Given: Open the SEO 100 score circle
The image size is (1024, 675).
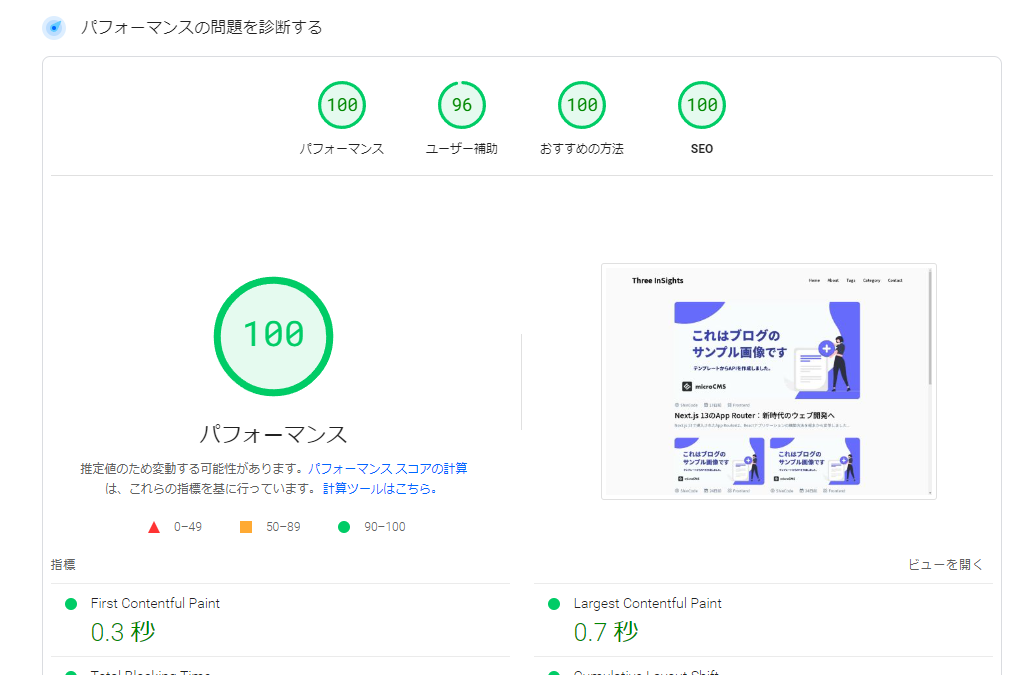Looking at the screenshot, I should click(701, 104).
